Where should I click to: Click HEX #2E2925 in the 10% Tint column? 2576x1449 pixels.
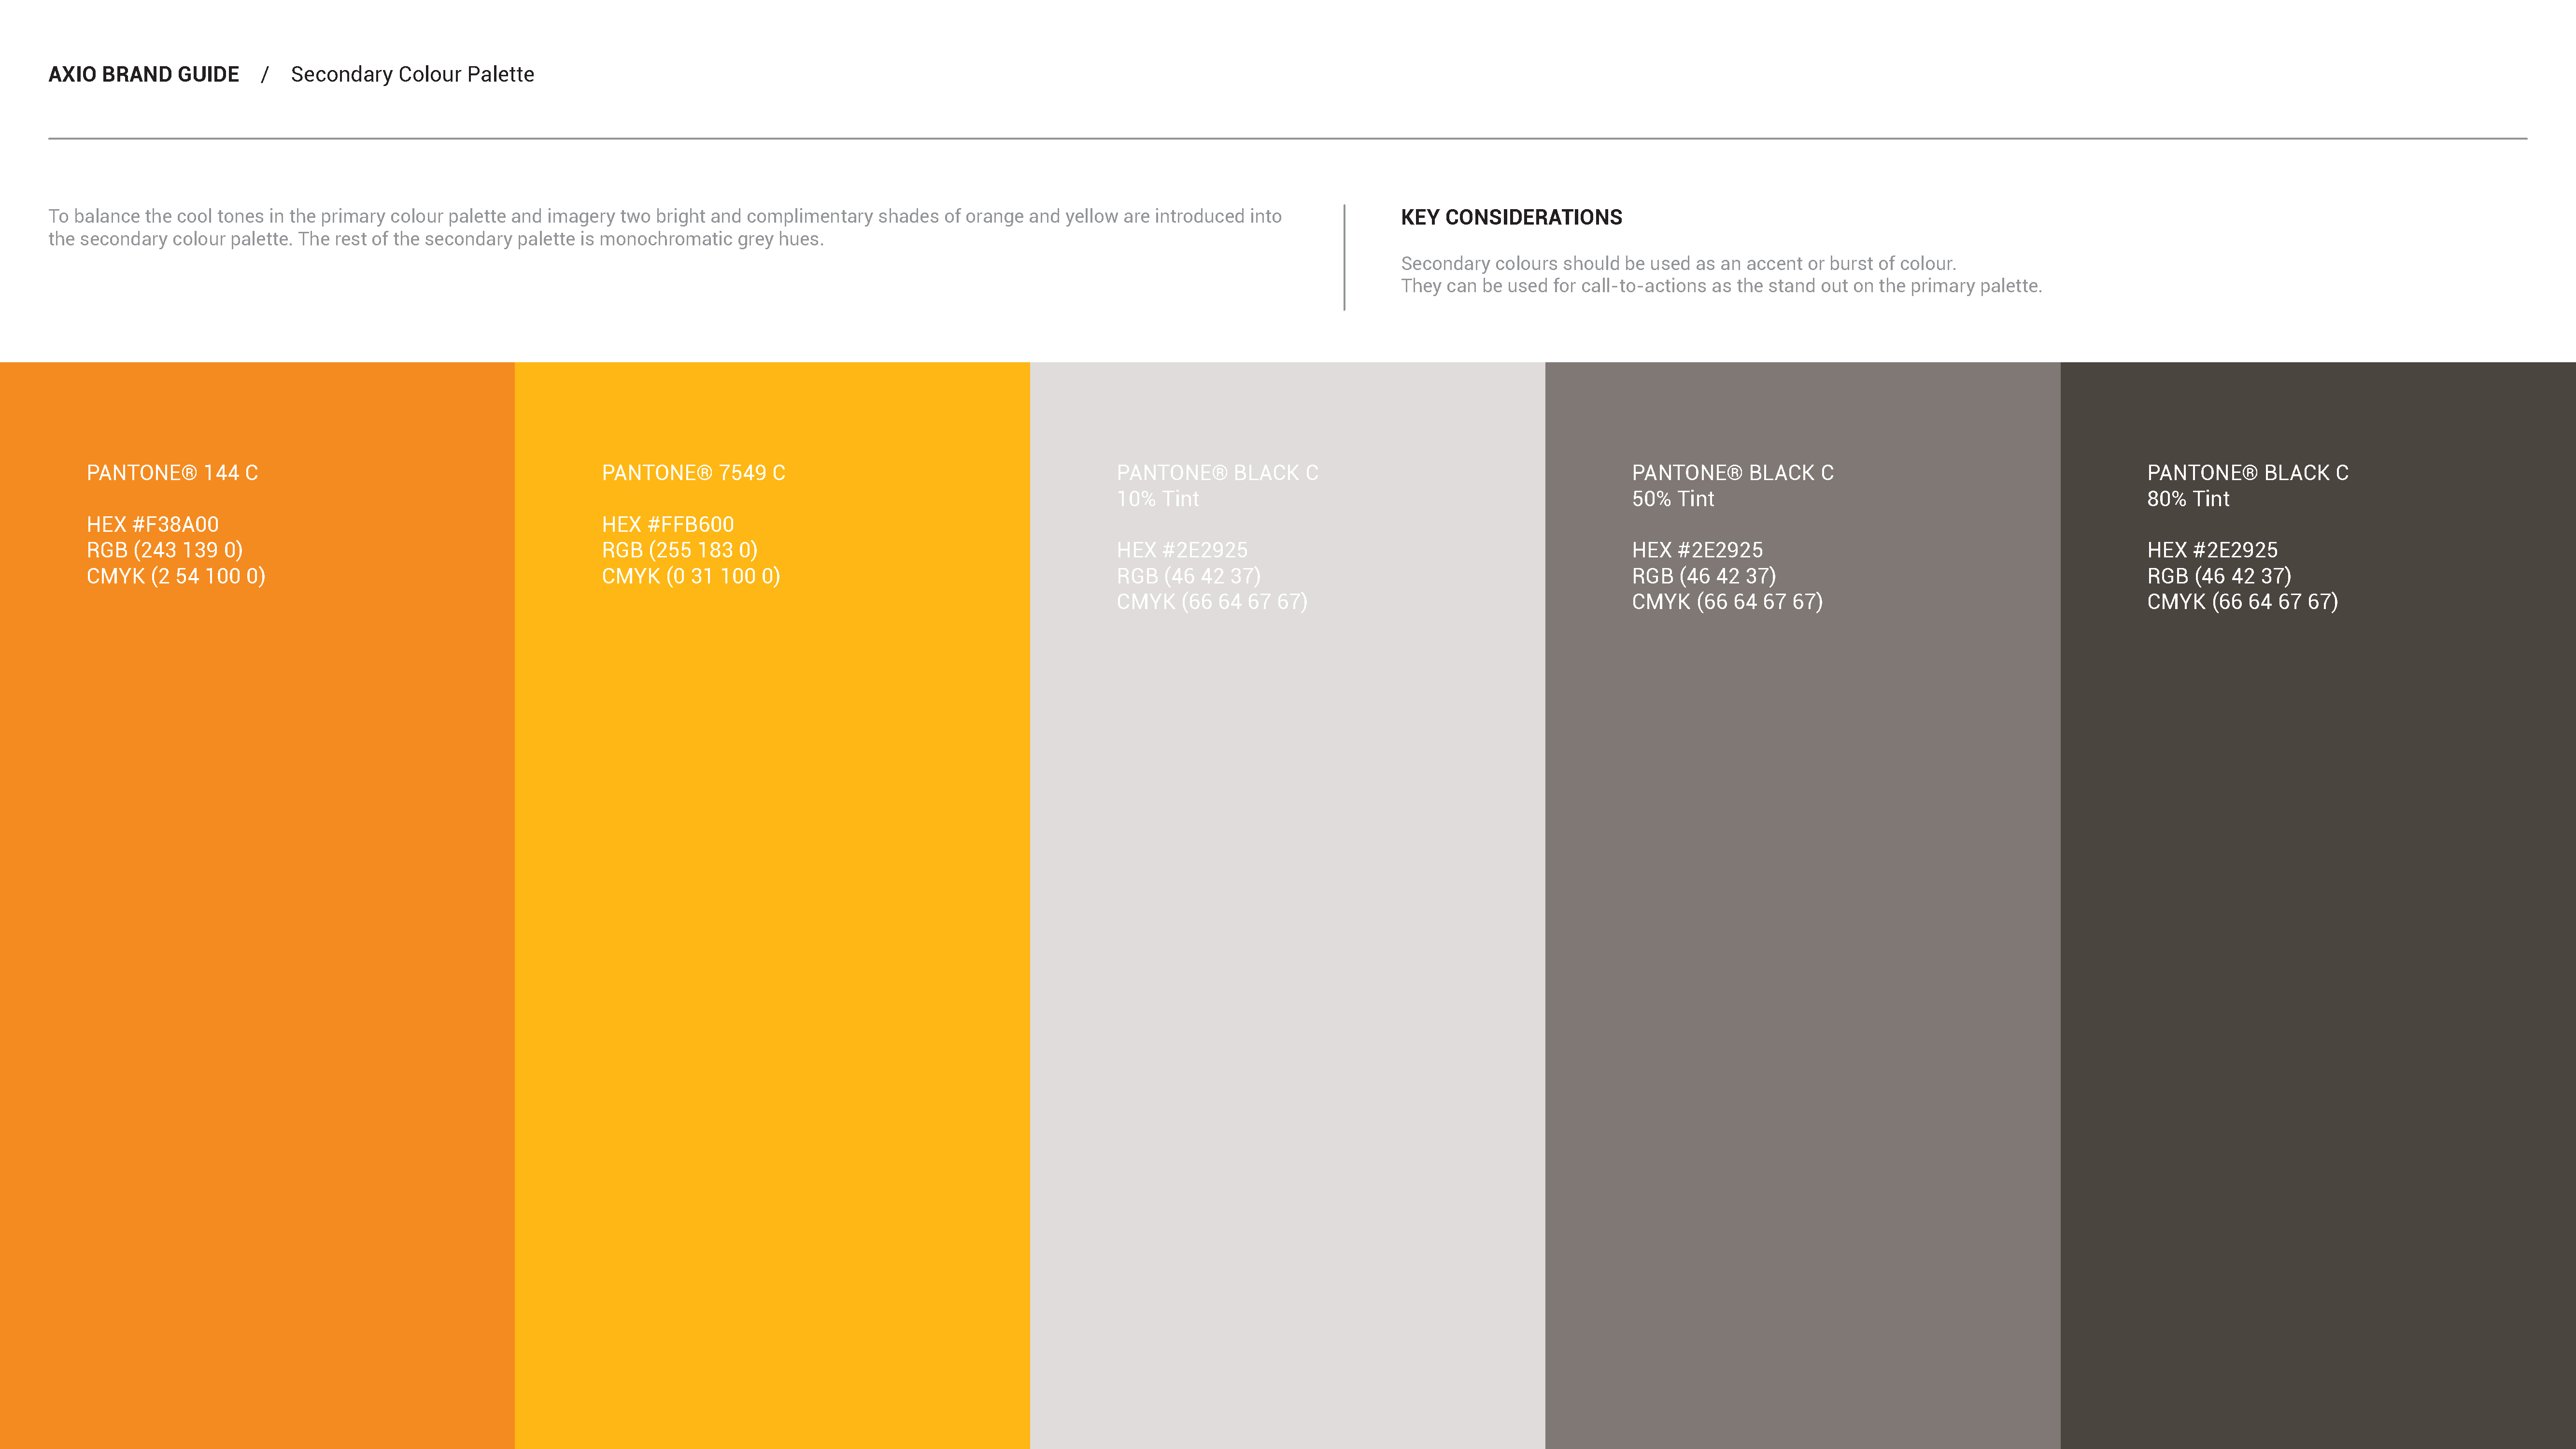point(1182,551)
